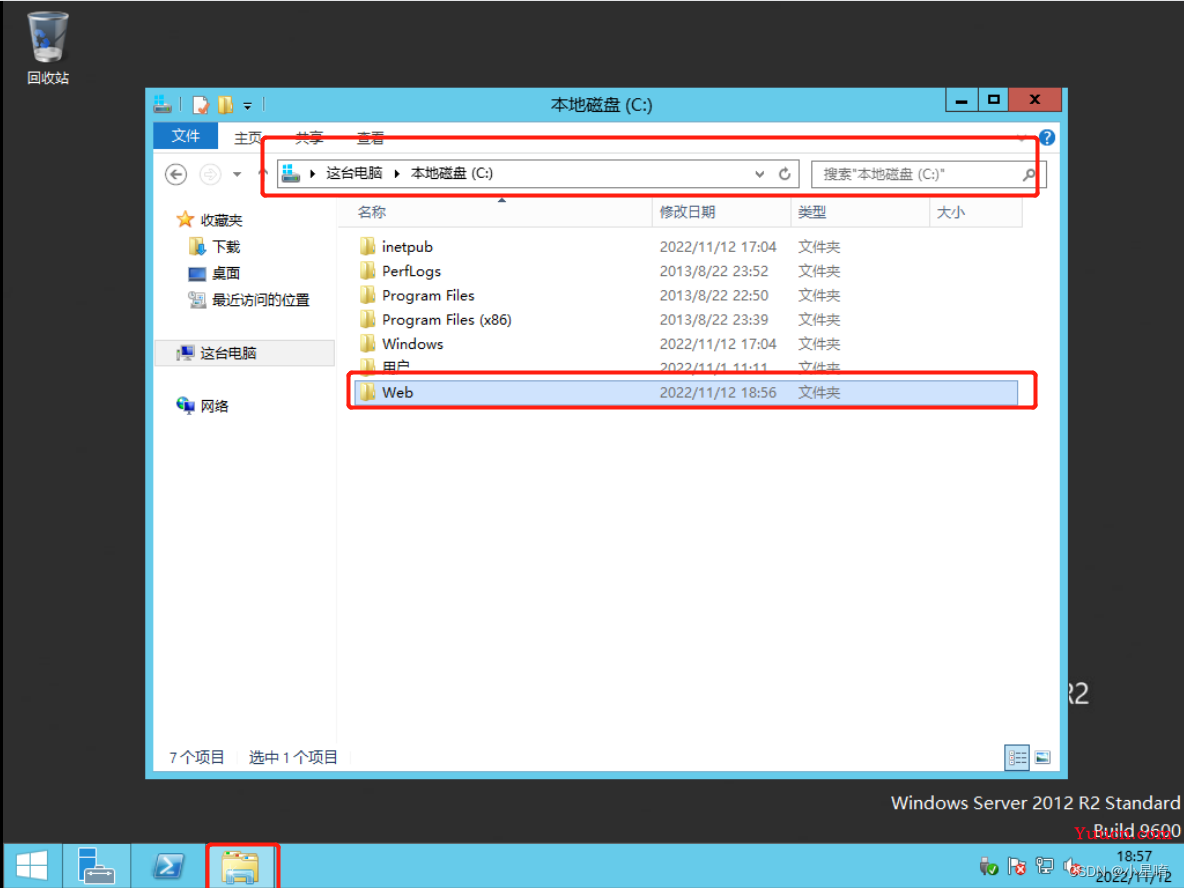Click 本地磁盘 (C:) address breadcrumb
Image resolution: width=1184 pixels, height=888 pixels.
[452, 173]
